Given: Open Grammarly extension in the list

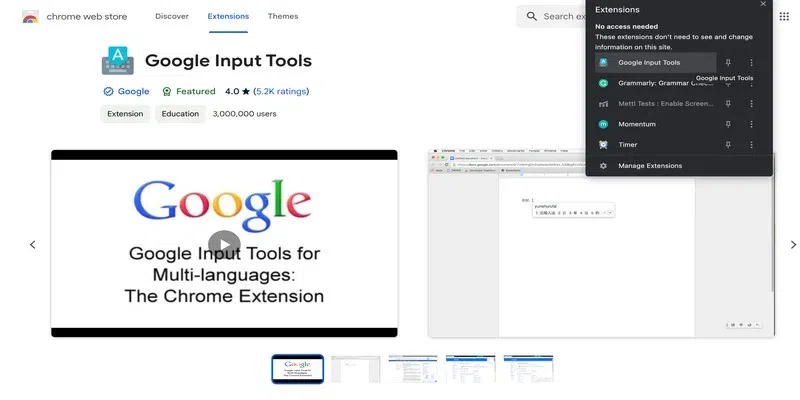Looking at the screenshot, I should tap(656, 83).
